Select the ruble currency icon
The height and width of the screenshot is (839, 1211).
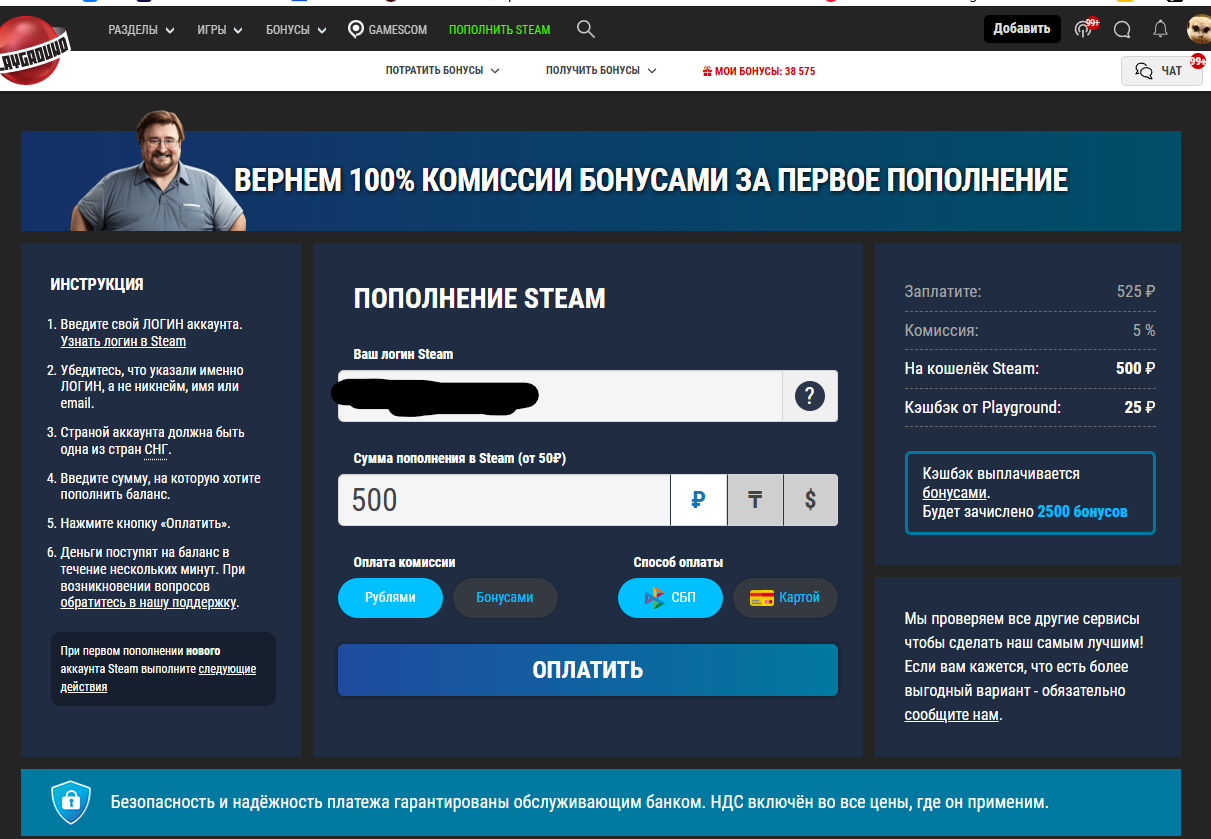(x=698, y=500)
